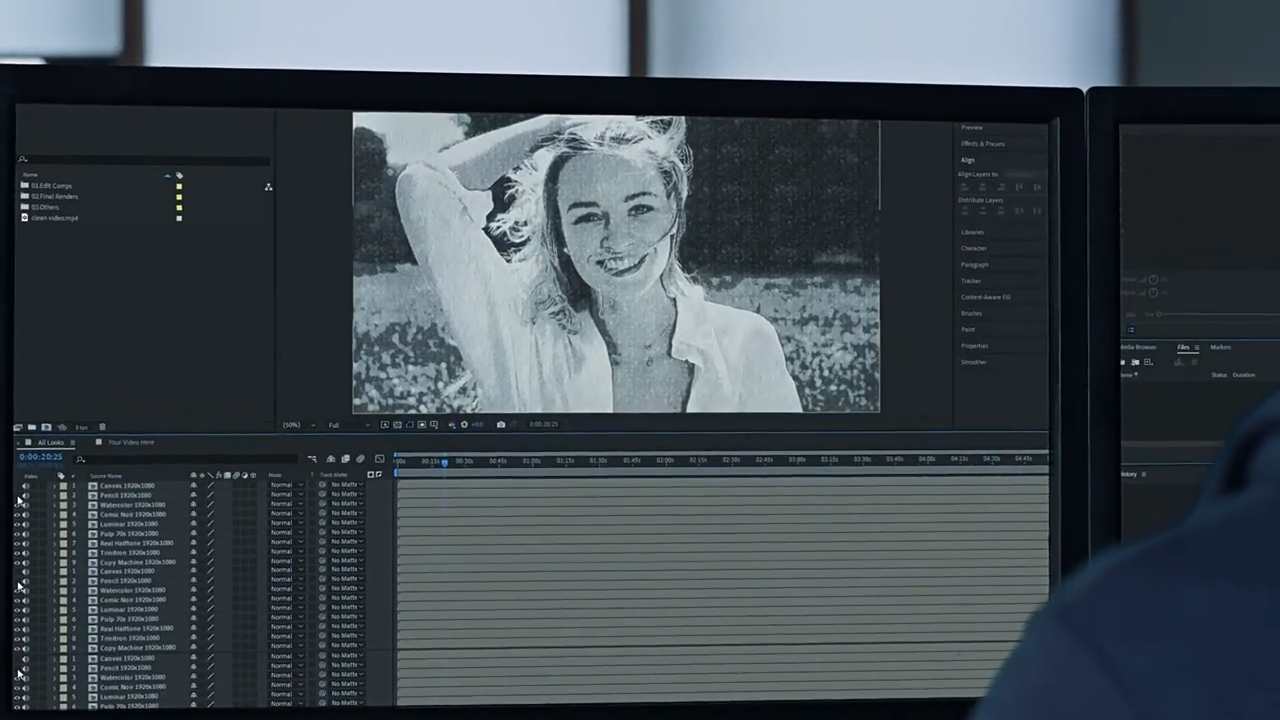
Task: Enable region of interest in viewer
Action: [x=421, y=425]
